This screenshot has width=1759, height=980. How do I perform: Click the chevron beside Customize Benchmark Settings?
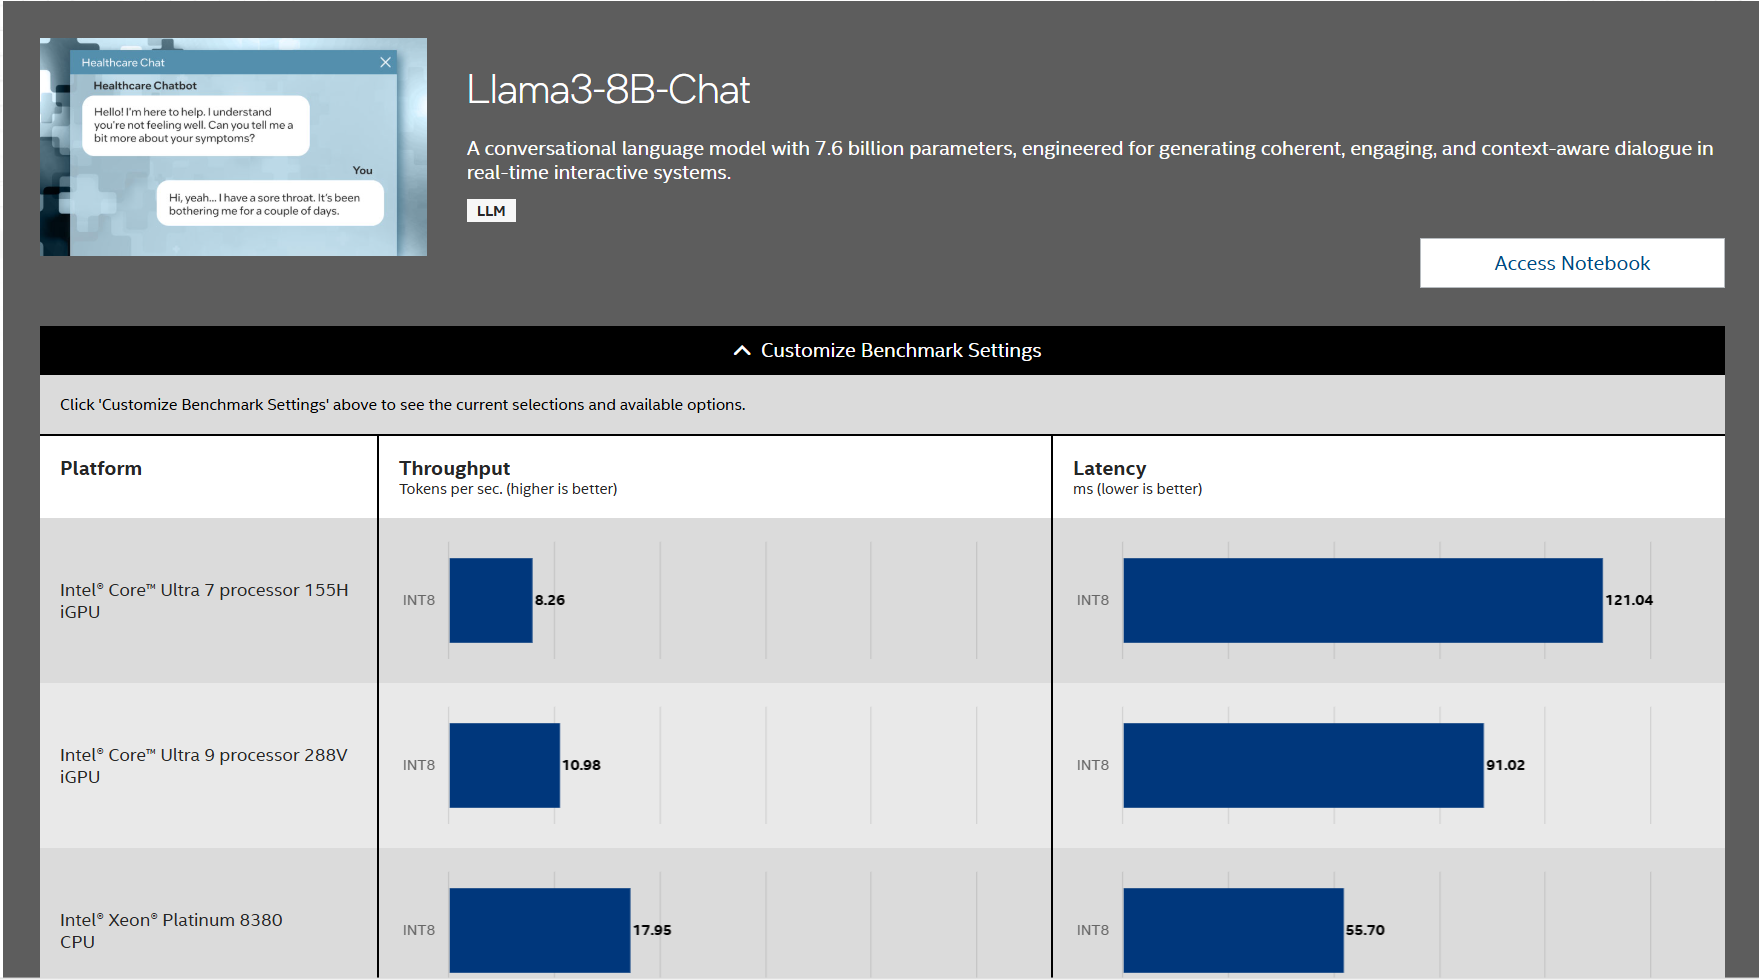point(742,351)
